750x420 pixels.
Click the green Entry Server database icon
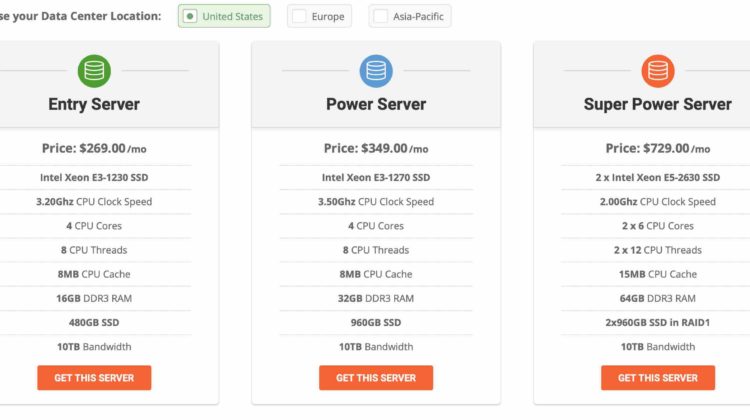(94, 71)
